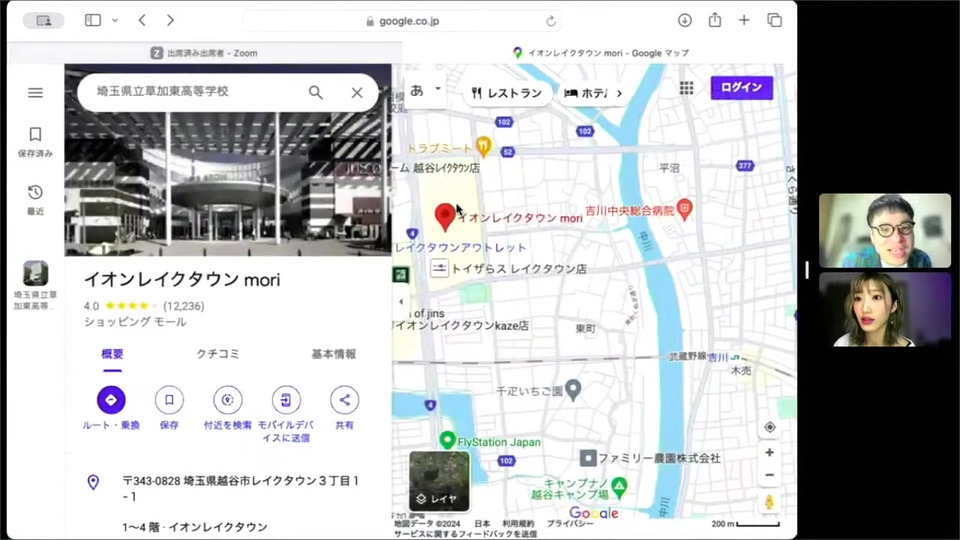Viewport: 960px width, 540px height.
Task: Open the 利用規約 terms link
Action: coord(518,524)
